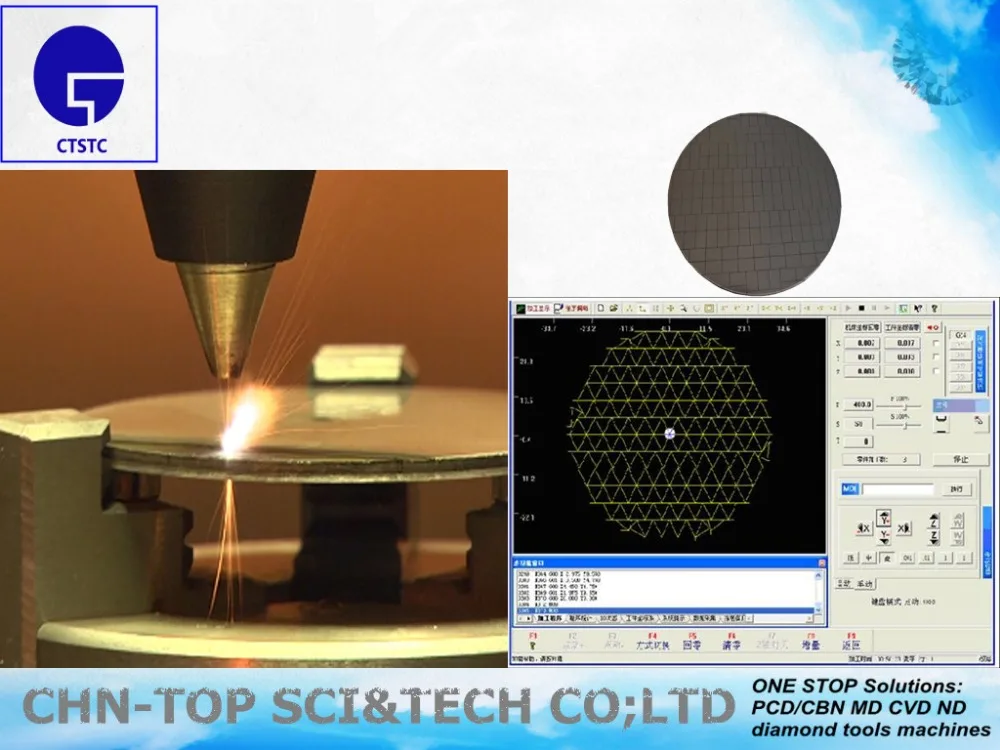
Task: Click the Y-plus jog up button
Action: coord(884,518)
